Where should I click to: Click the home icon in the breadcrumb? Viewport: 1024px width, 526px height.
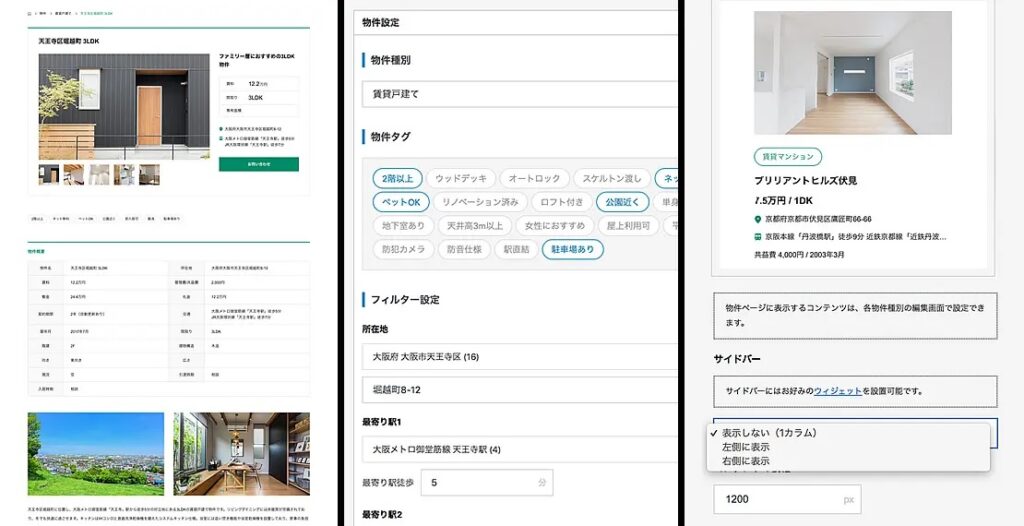click(x=30, y=13)
